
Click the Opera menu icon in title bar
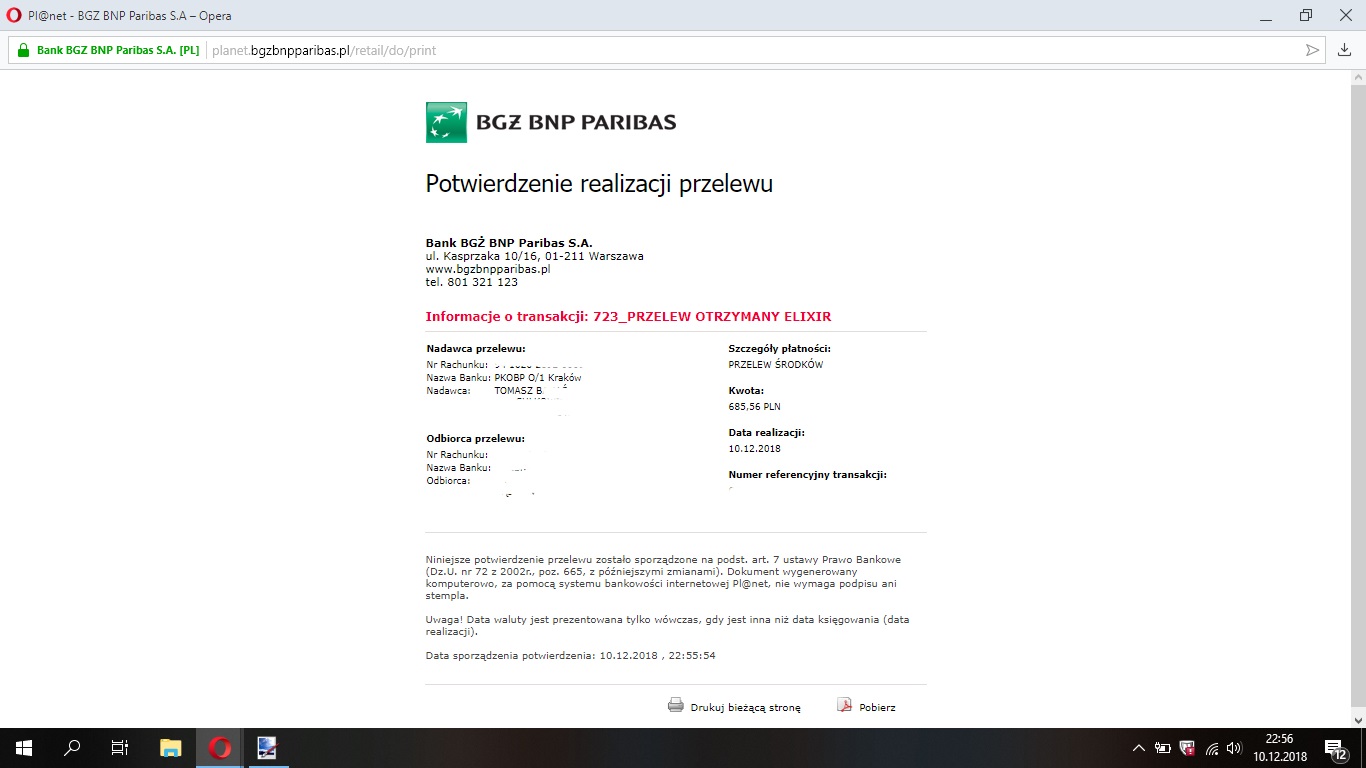click(x=14, y=15)
